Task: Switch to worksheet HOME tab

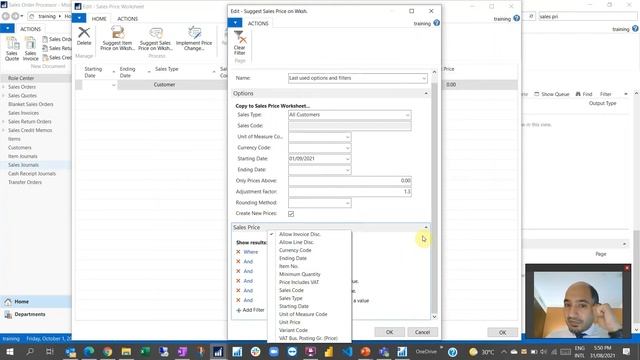Action: pos(99,19)
